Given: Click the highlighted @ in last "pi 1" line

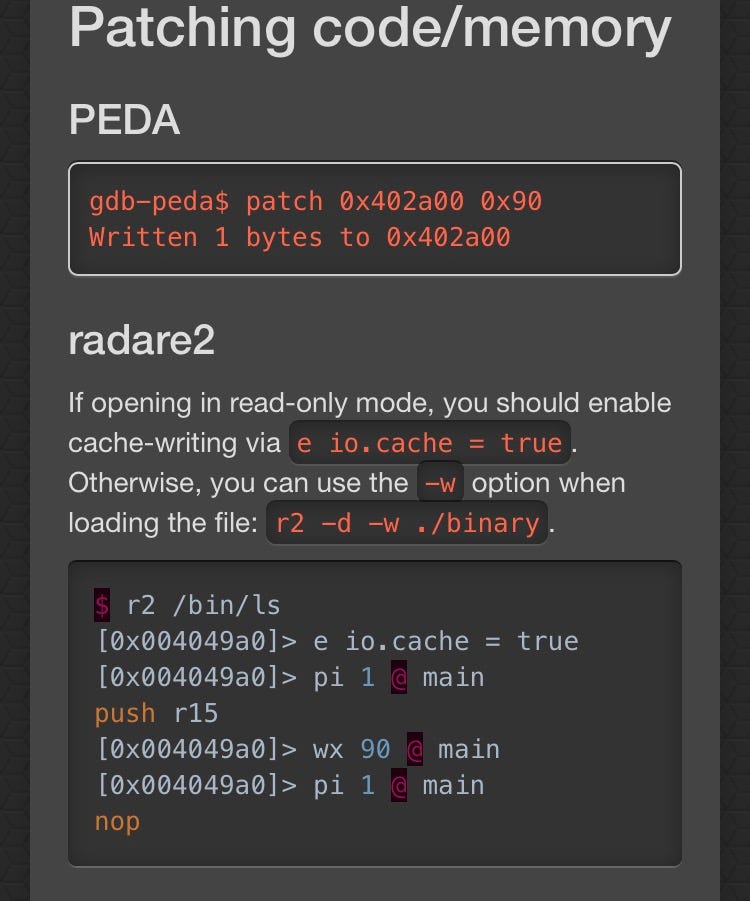Looking at the screenshot, I should pos(399,785).
